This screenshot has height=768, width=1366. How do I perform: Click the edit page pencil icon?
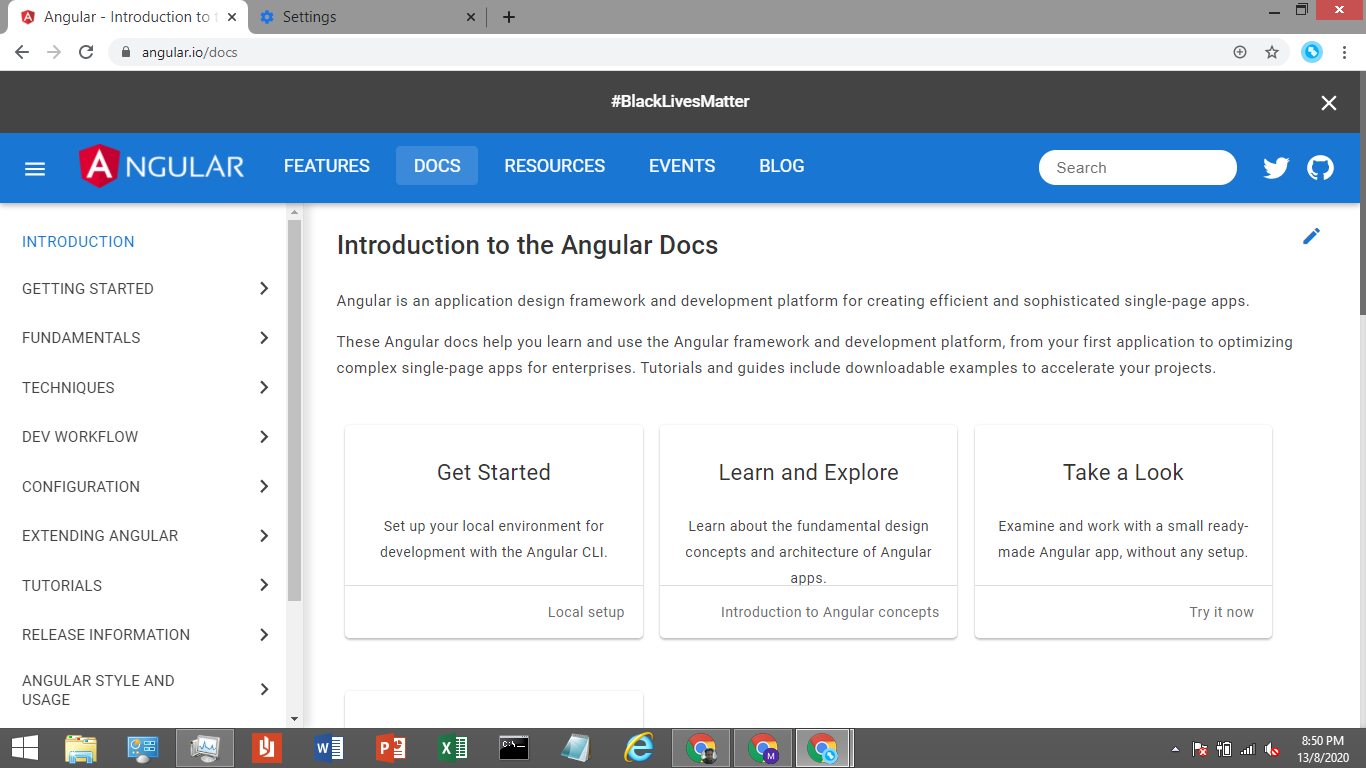pyautogui.click(x=1312, y=236)
